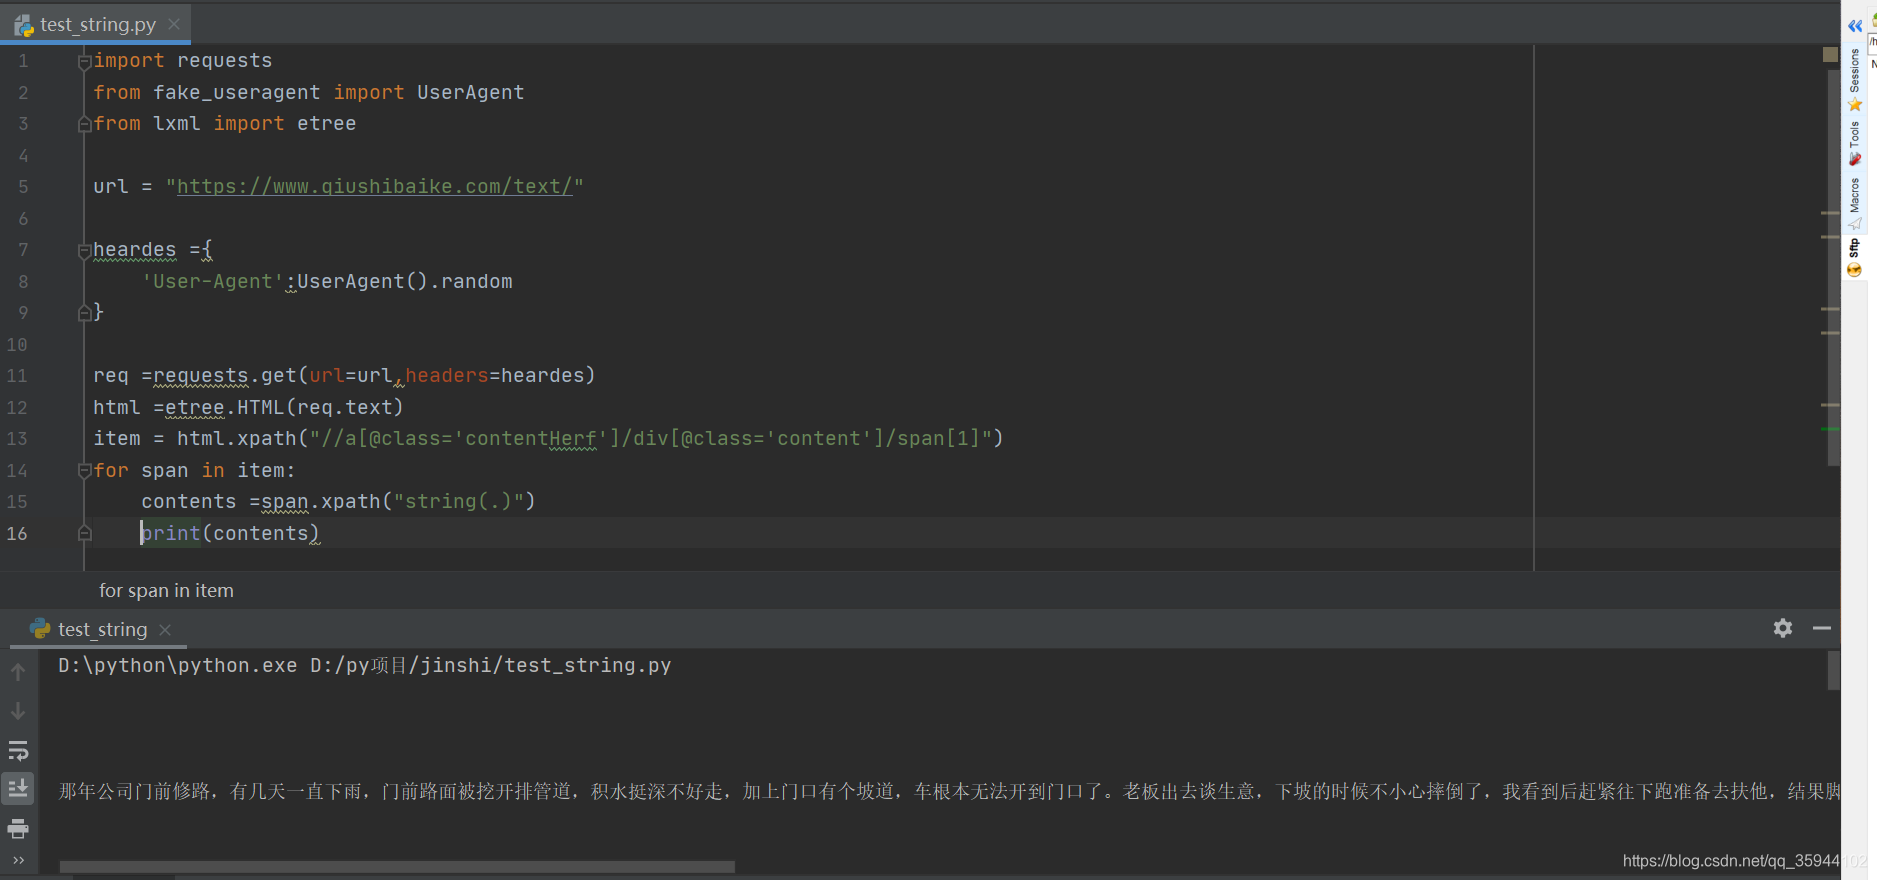Click 'etree' in the lxml import line
Viewport: 1877px width, 880px height.
326,123
